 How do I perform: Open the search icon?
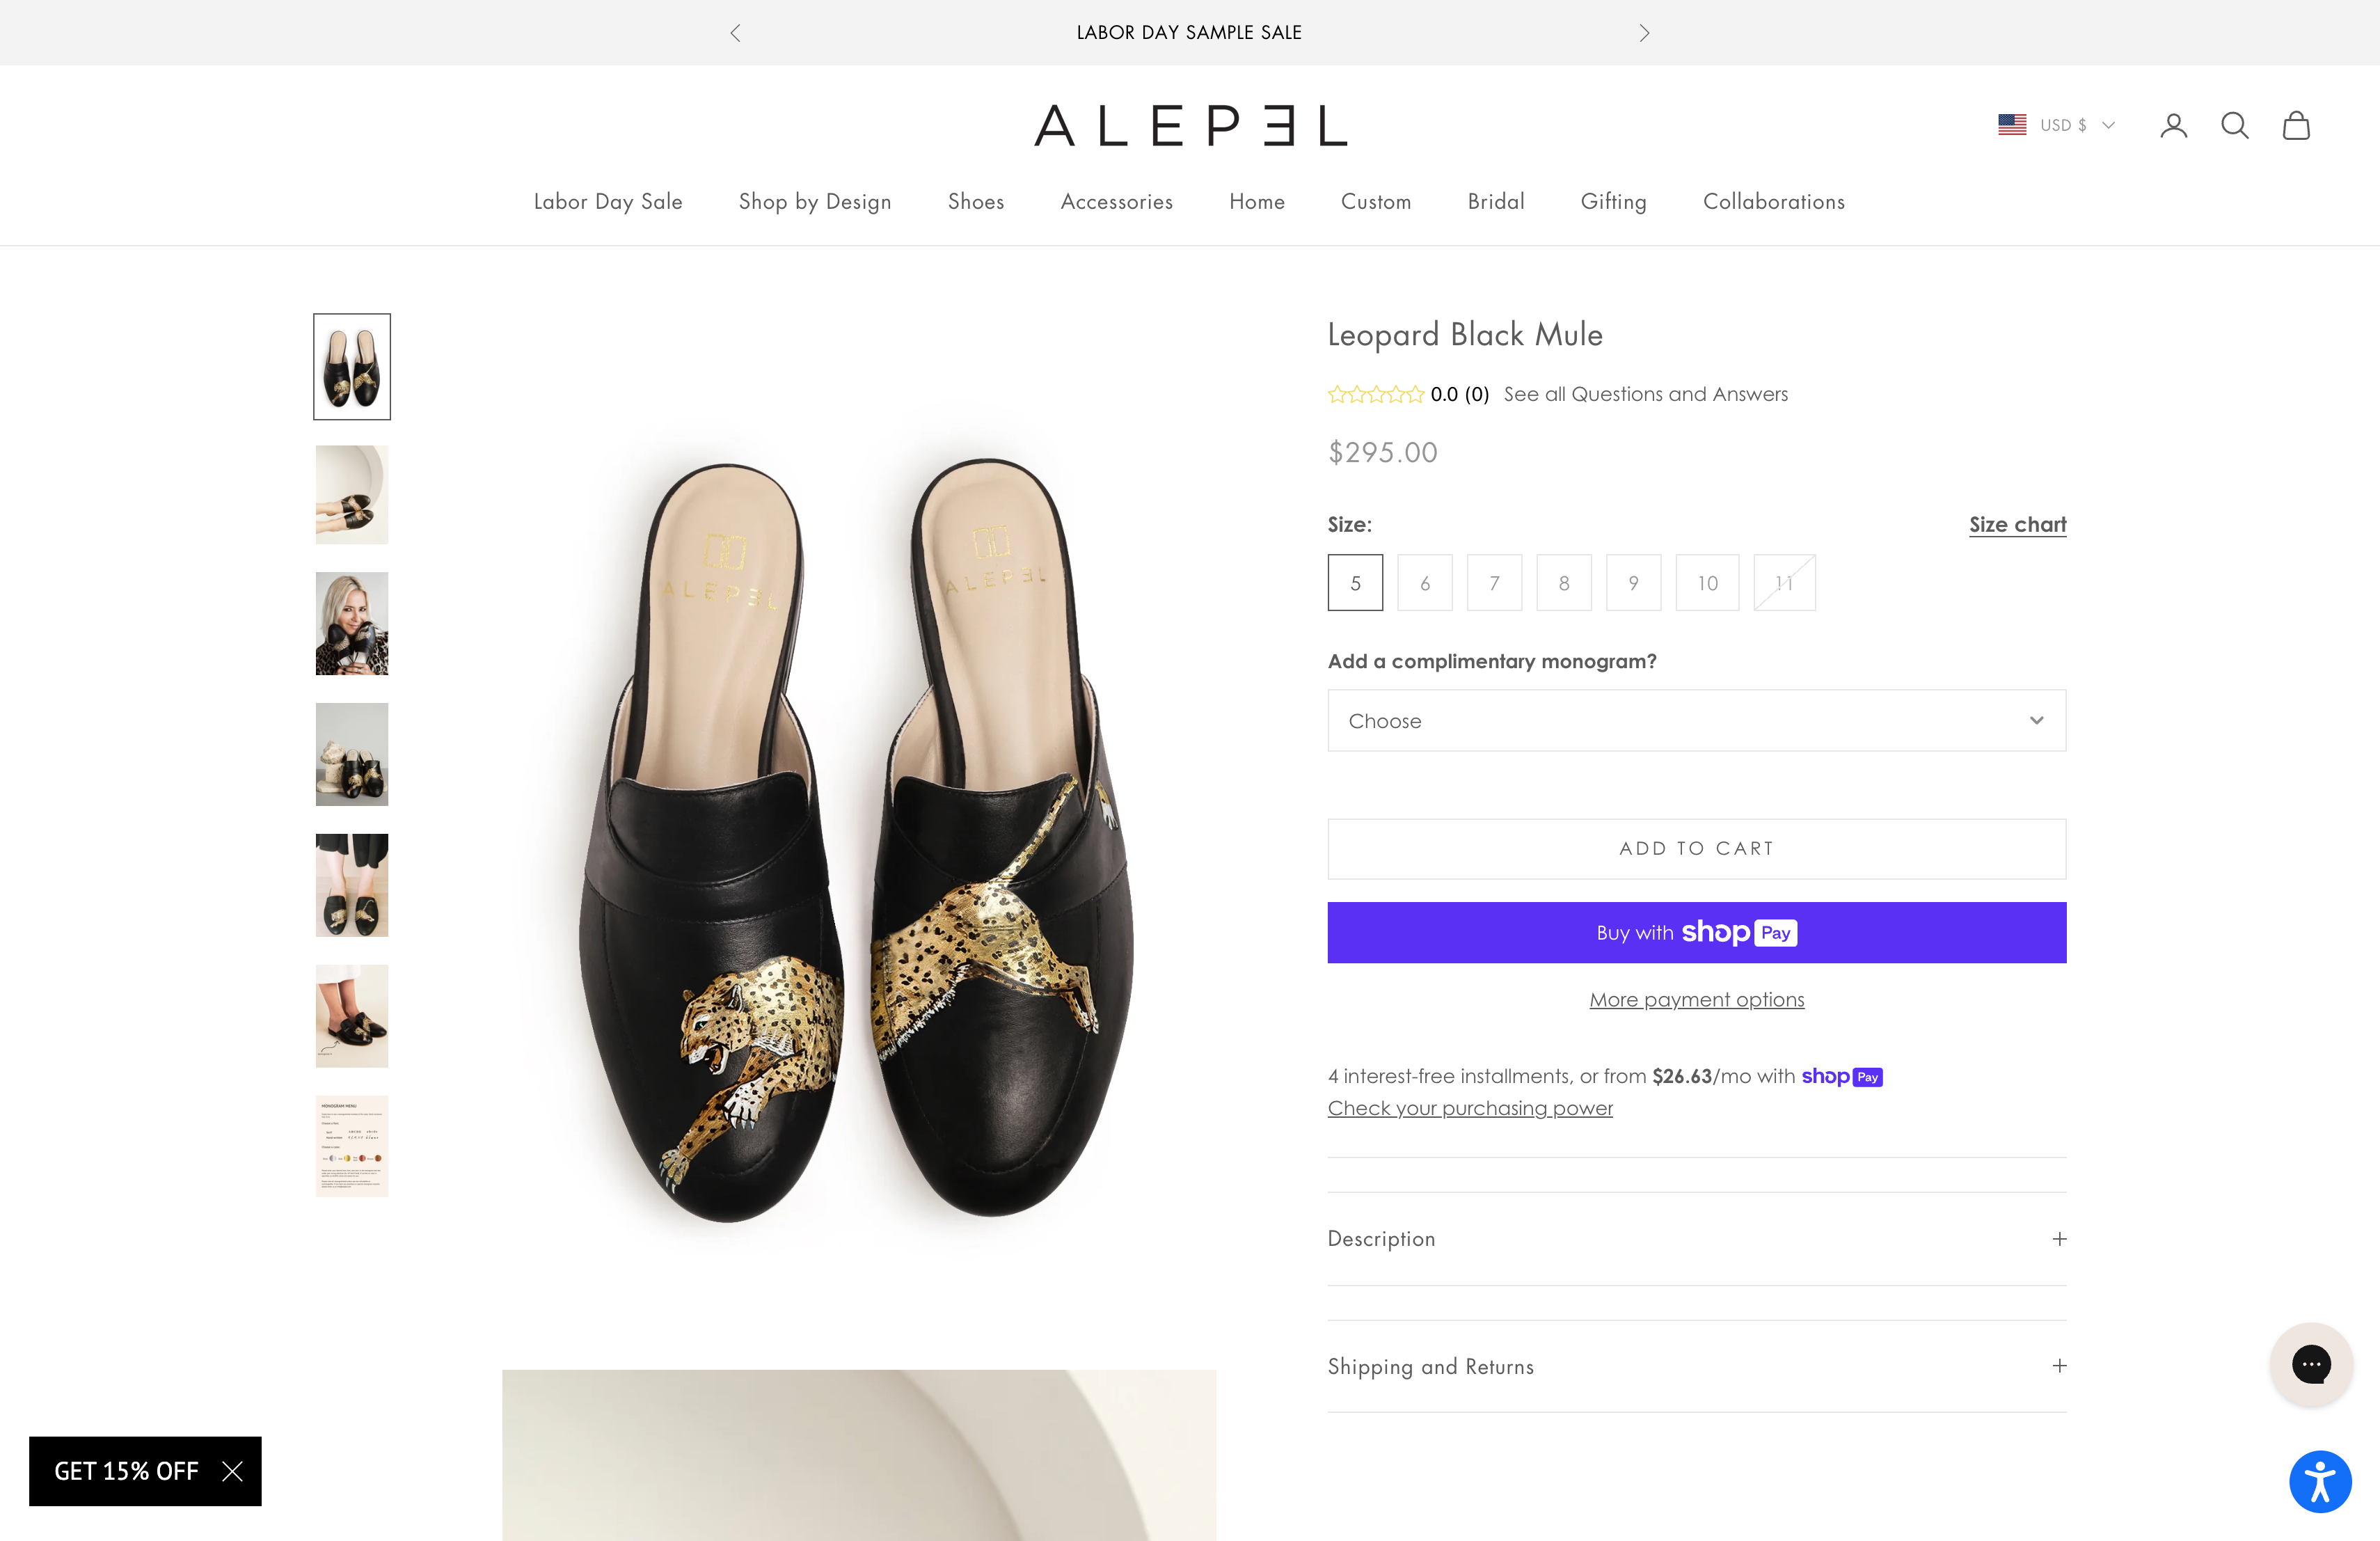2234,125
